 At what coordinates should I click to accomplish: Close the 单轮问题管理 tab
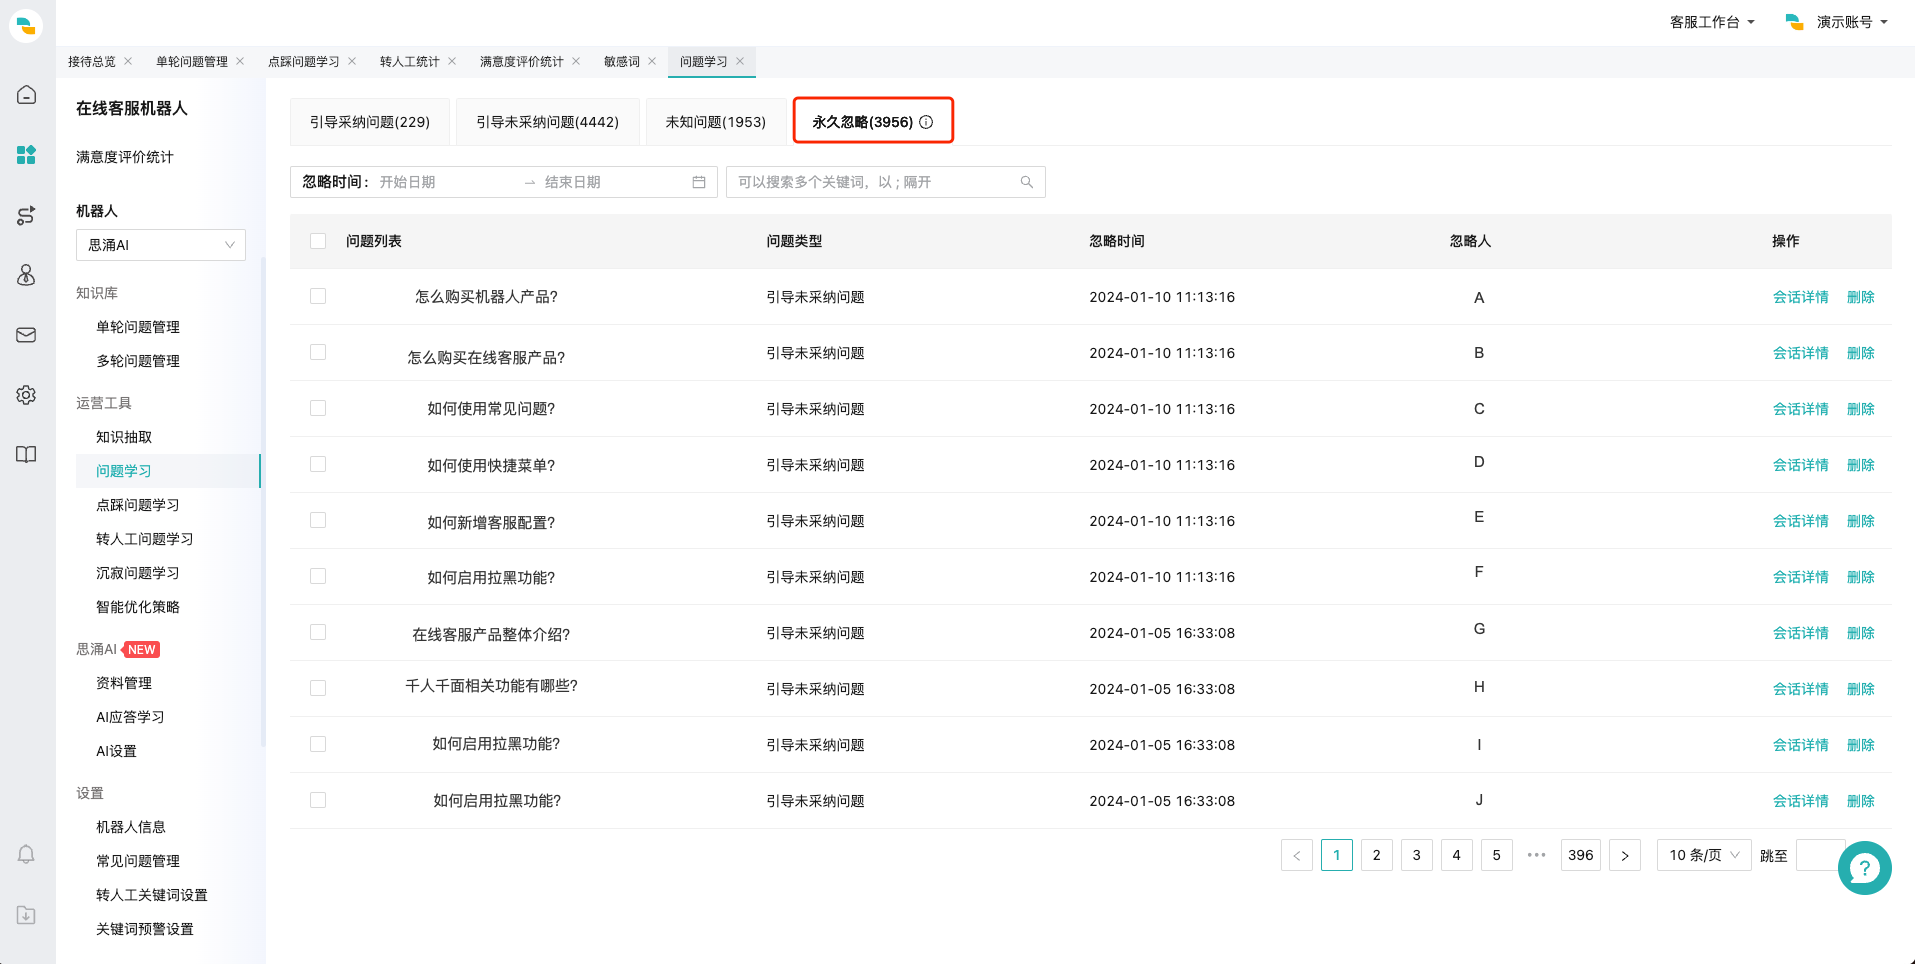[x=240, y=61]
